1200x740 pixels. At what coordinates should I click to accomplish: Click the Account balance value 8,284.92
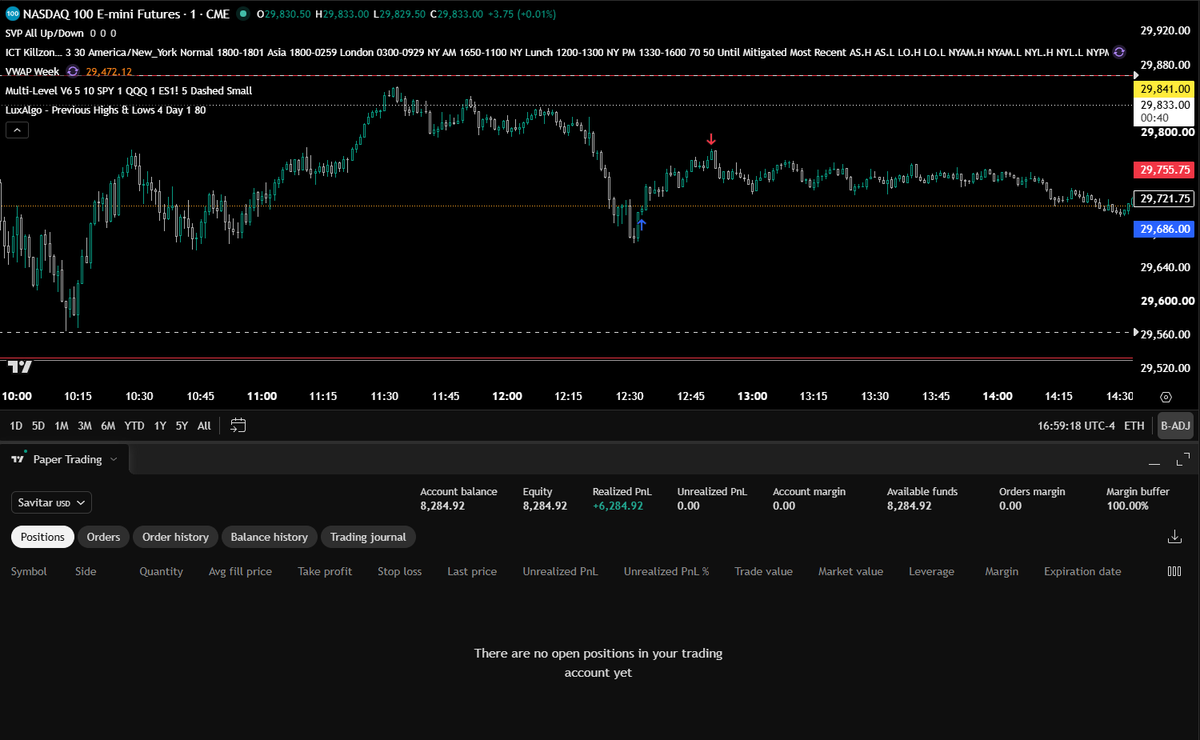443,506
